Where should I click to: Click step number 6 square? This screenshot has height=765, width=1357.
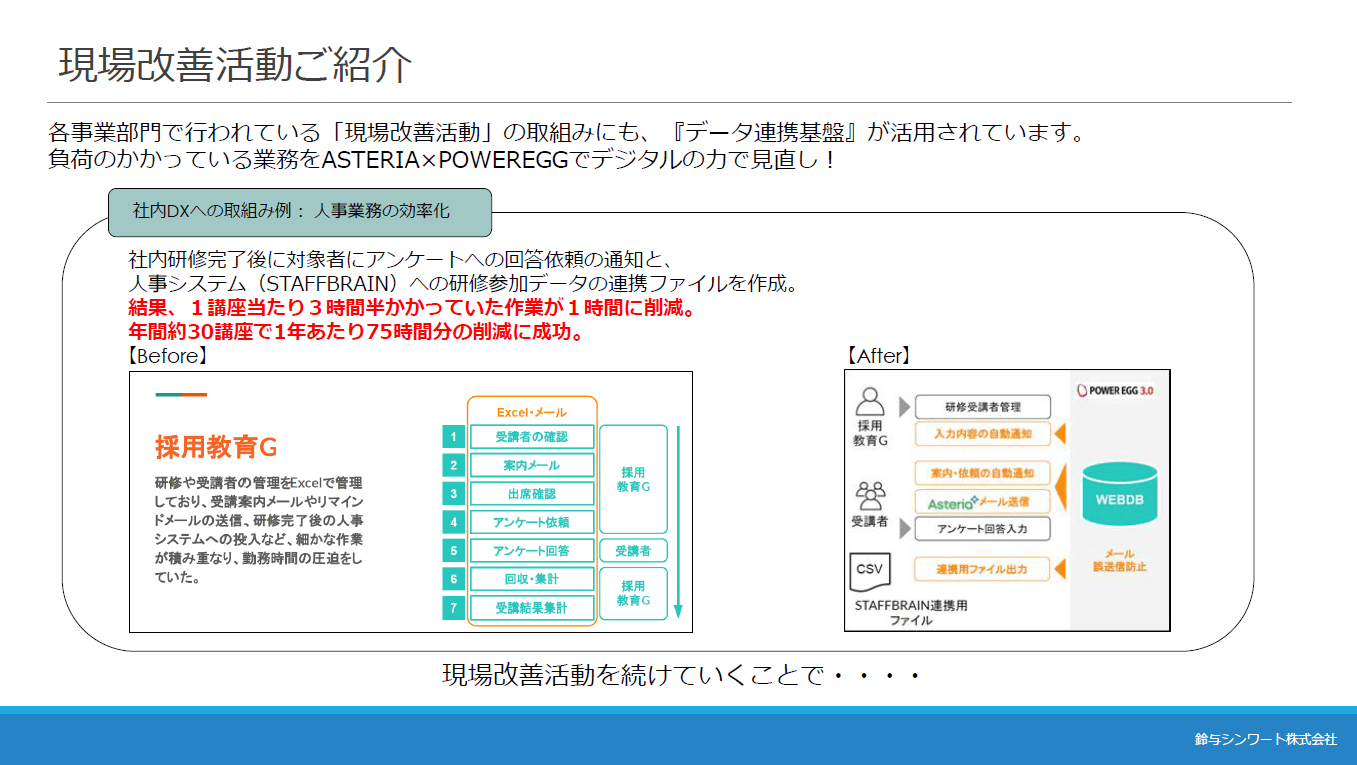click(x=454, y=579)
